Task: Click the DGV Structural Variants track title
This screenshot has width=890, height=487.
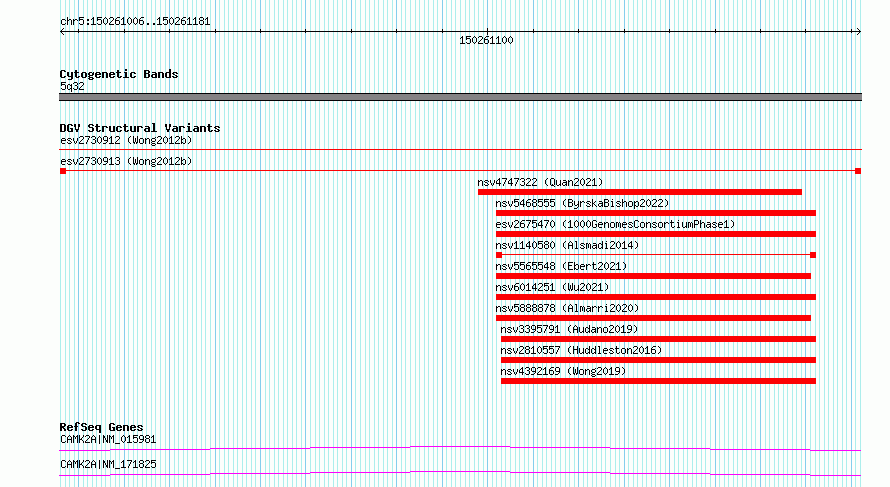Action: tap(140, 128)
